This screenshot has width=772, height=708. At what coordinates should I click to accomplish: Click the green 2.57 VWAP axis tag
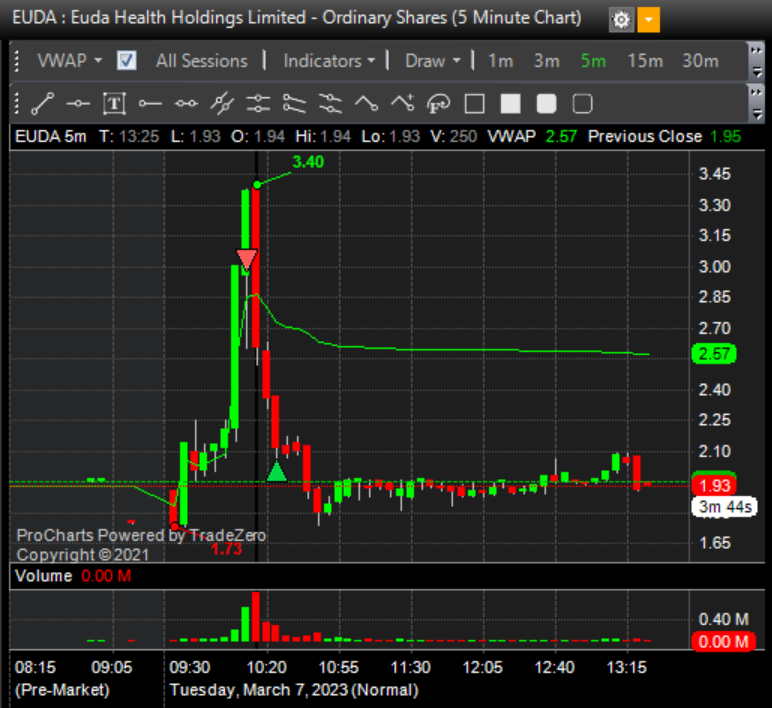tap(714, 354)
